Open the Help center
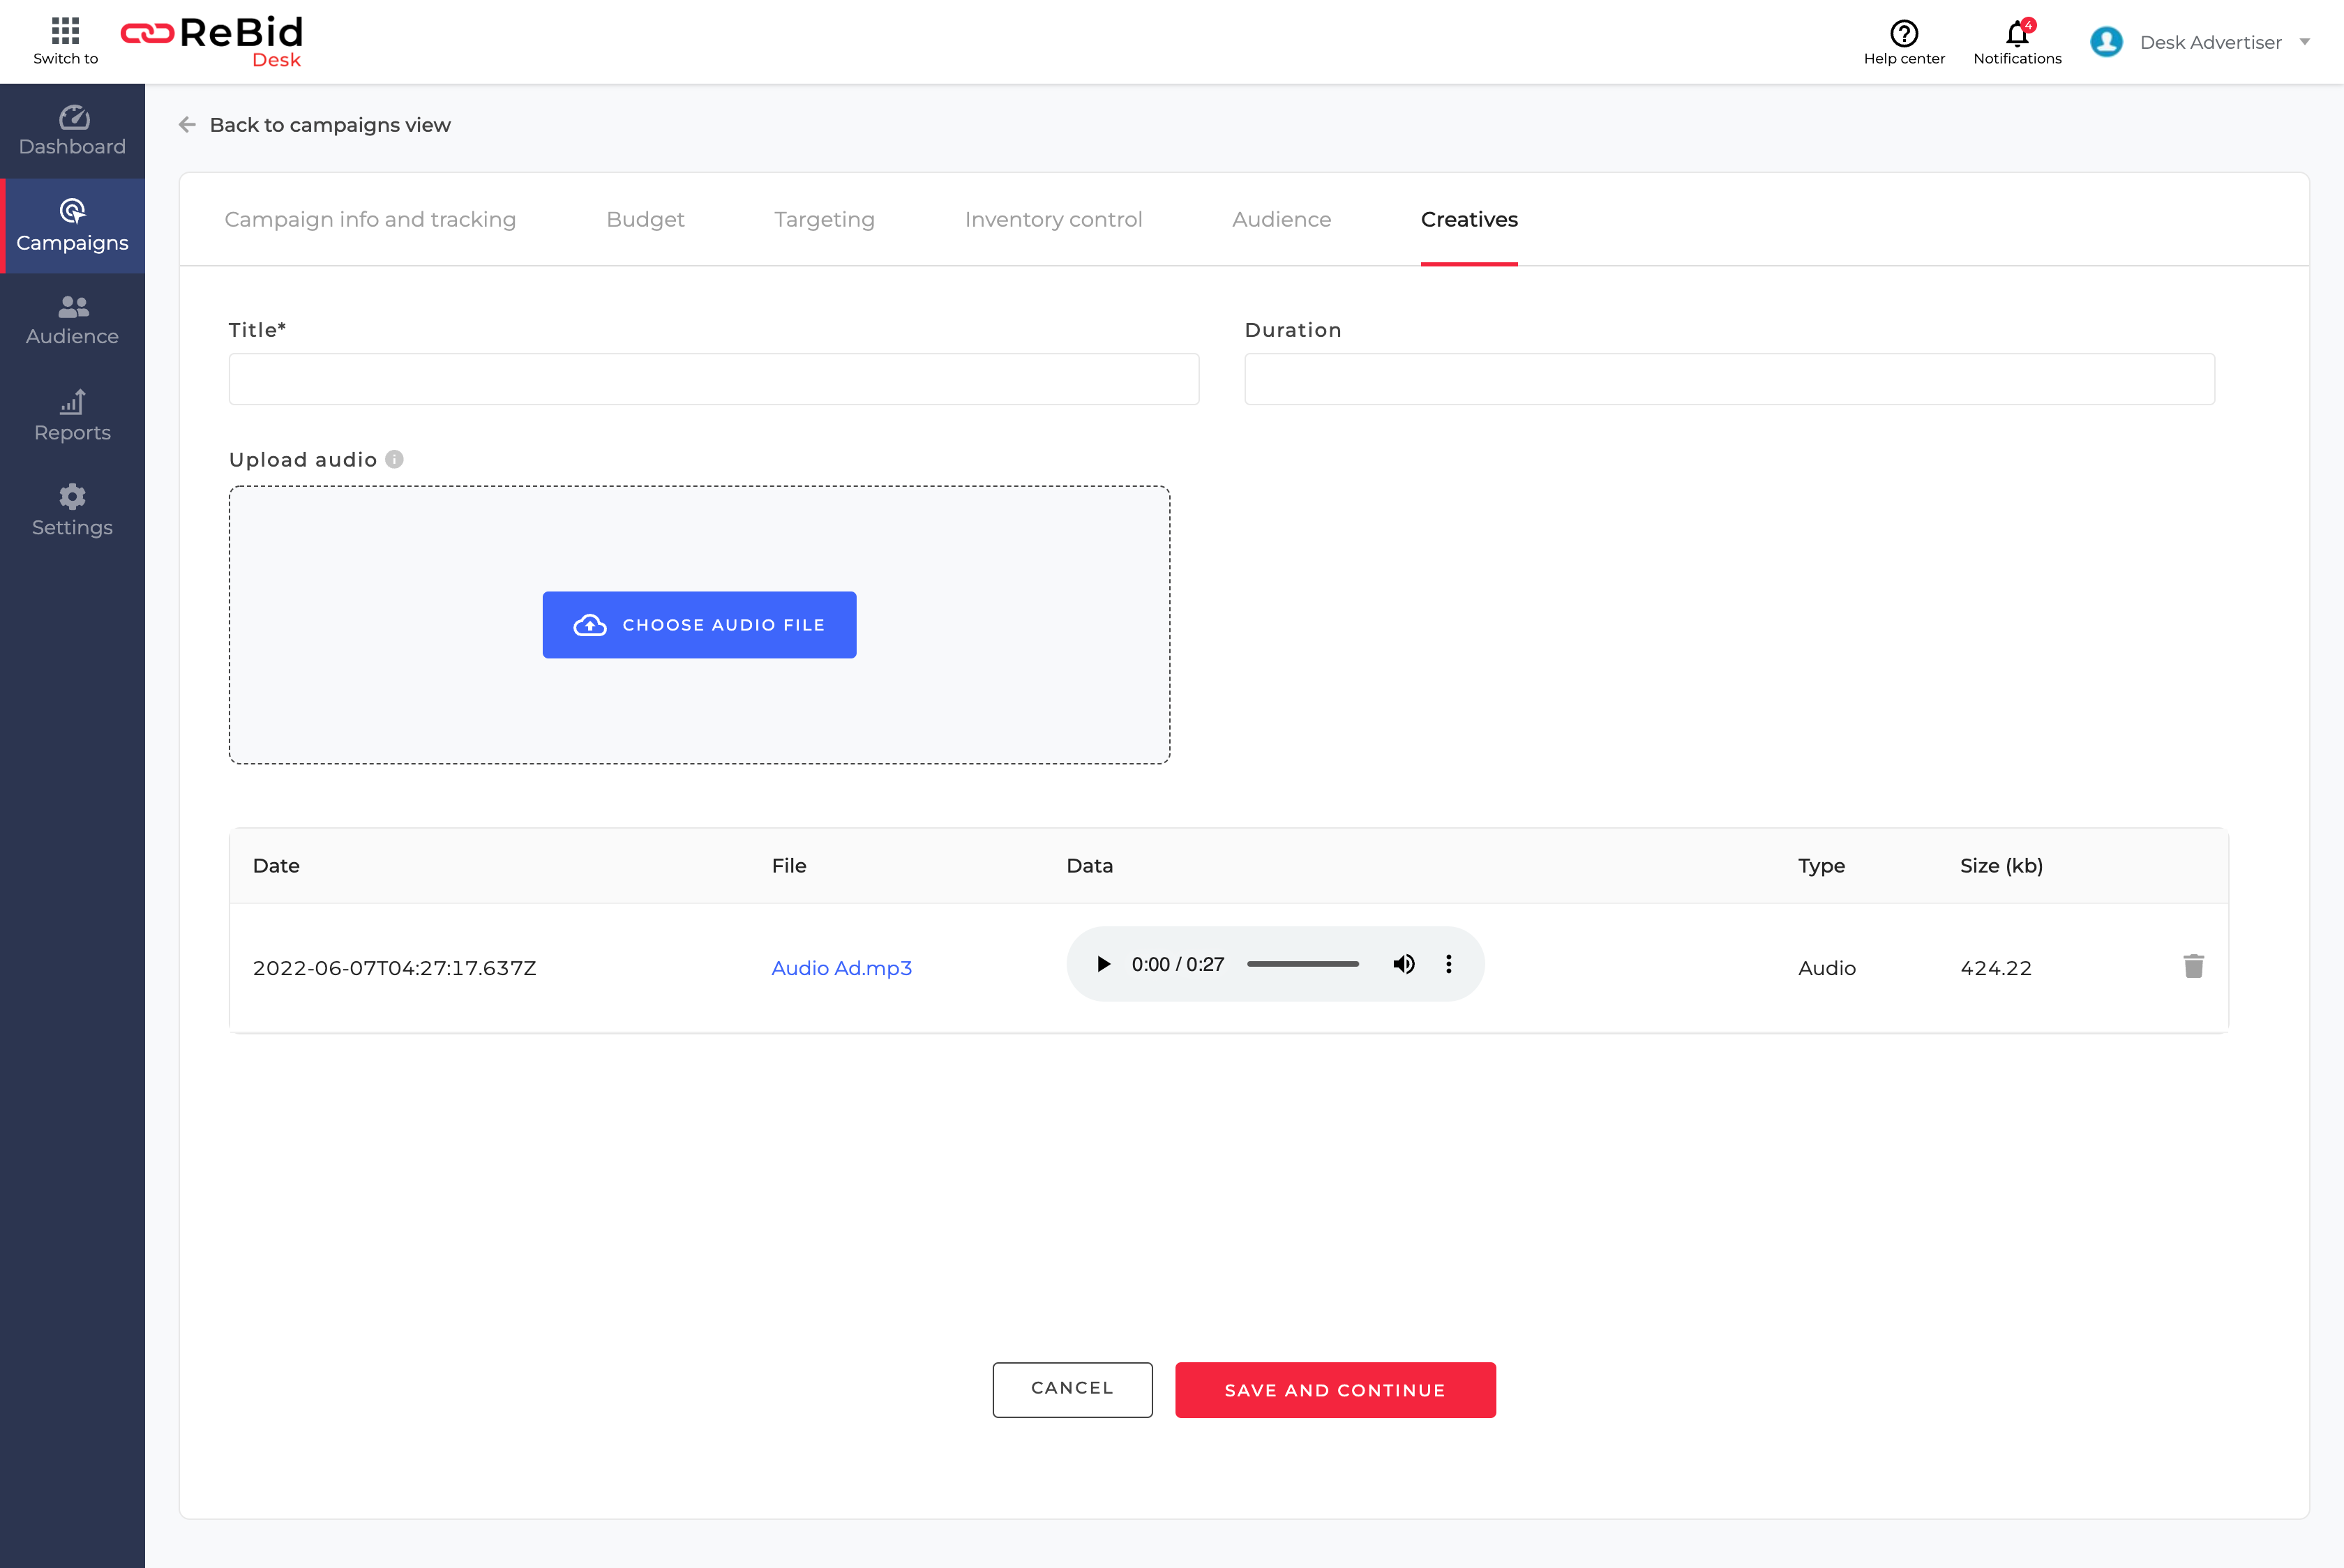Viewport: 2344px width, 1568px height. click(x=1904, y=42)
